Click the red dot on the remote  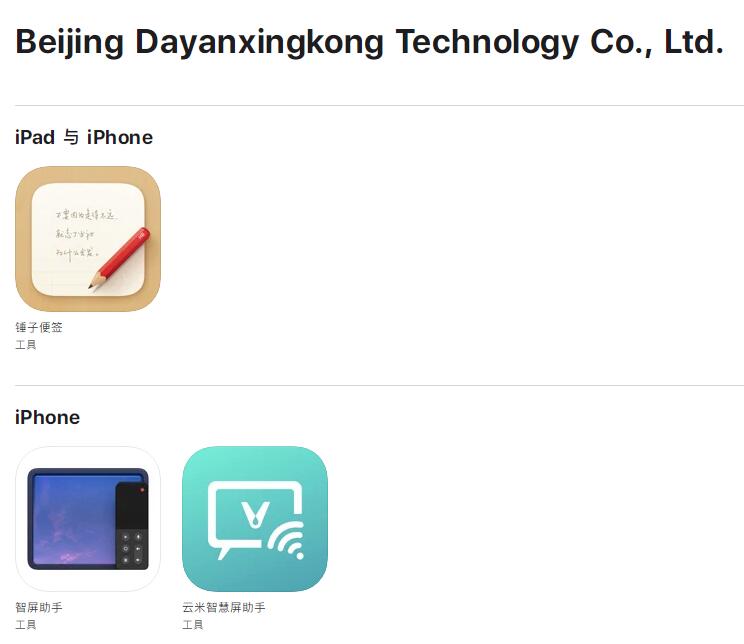click(x=141, y=489)
